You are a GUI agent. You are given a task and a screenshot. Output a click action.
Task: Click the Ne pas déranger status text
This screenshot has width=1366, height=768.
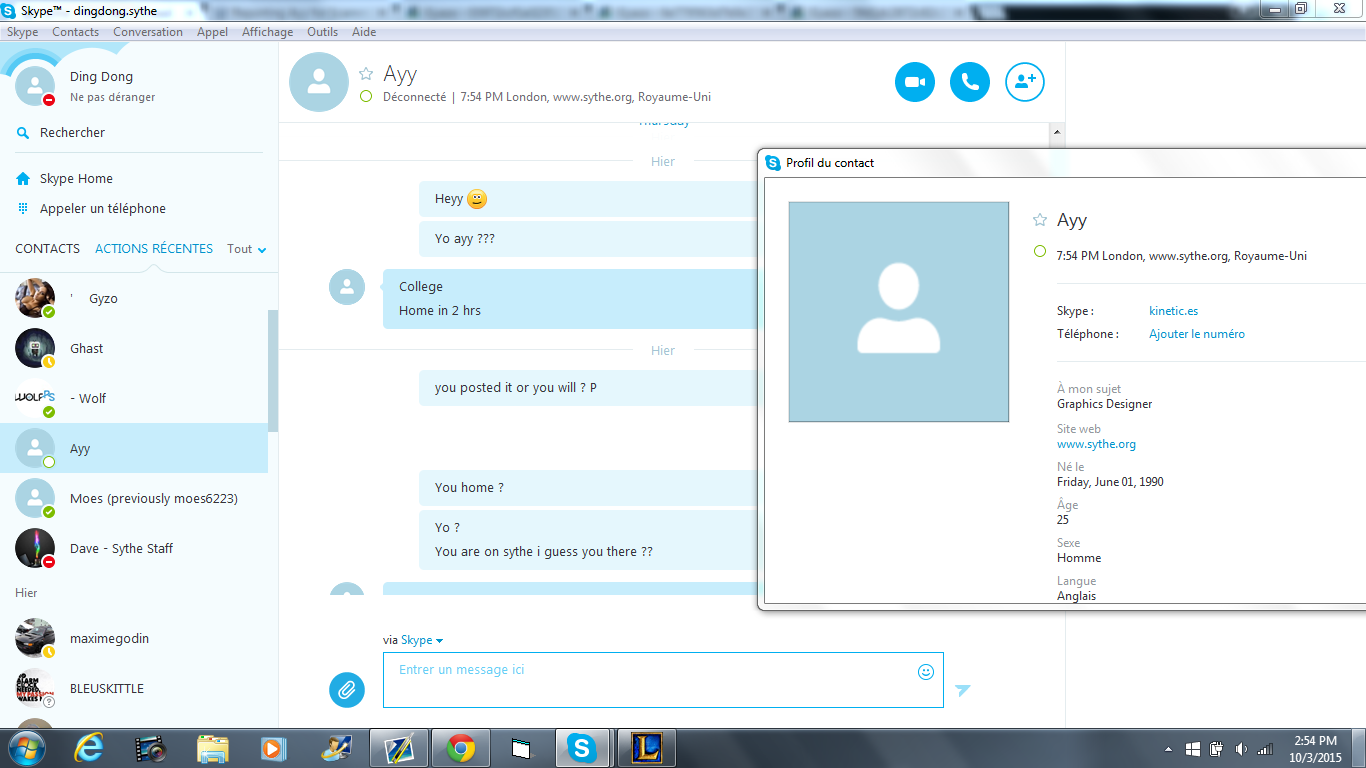tap(112, 98)
